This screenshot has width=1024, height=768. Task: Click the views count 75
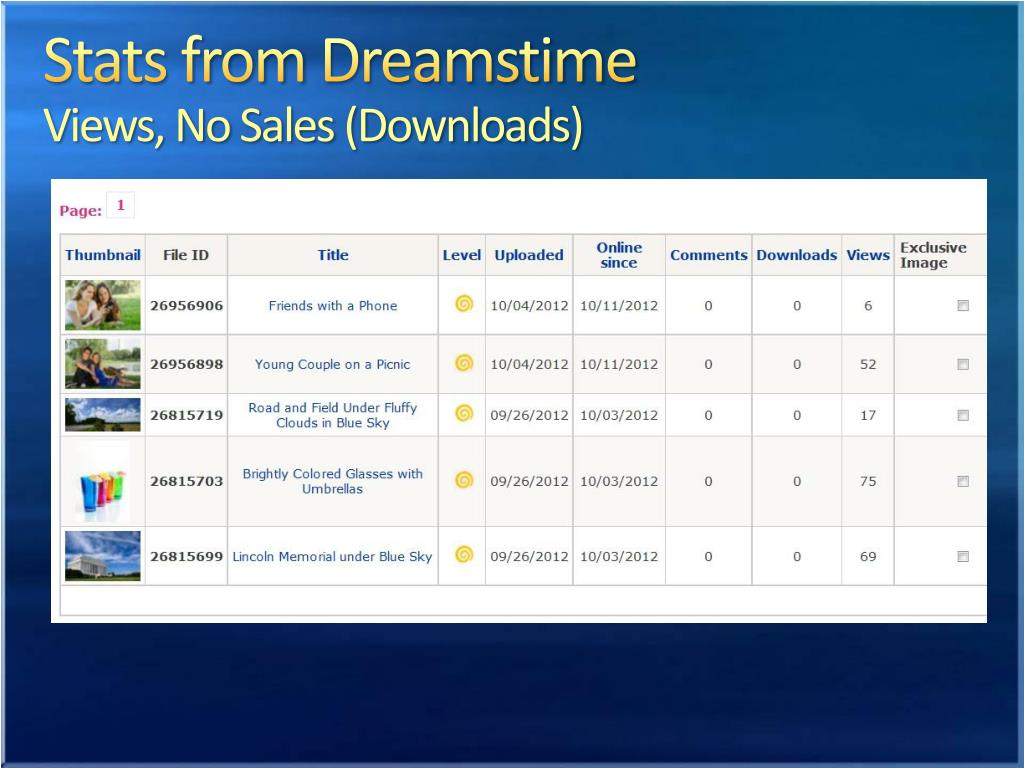pos(868,481)
